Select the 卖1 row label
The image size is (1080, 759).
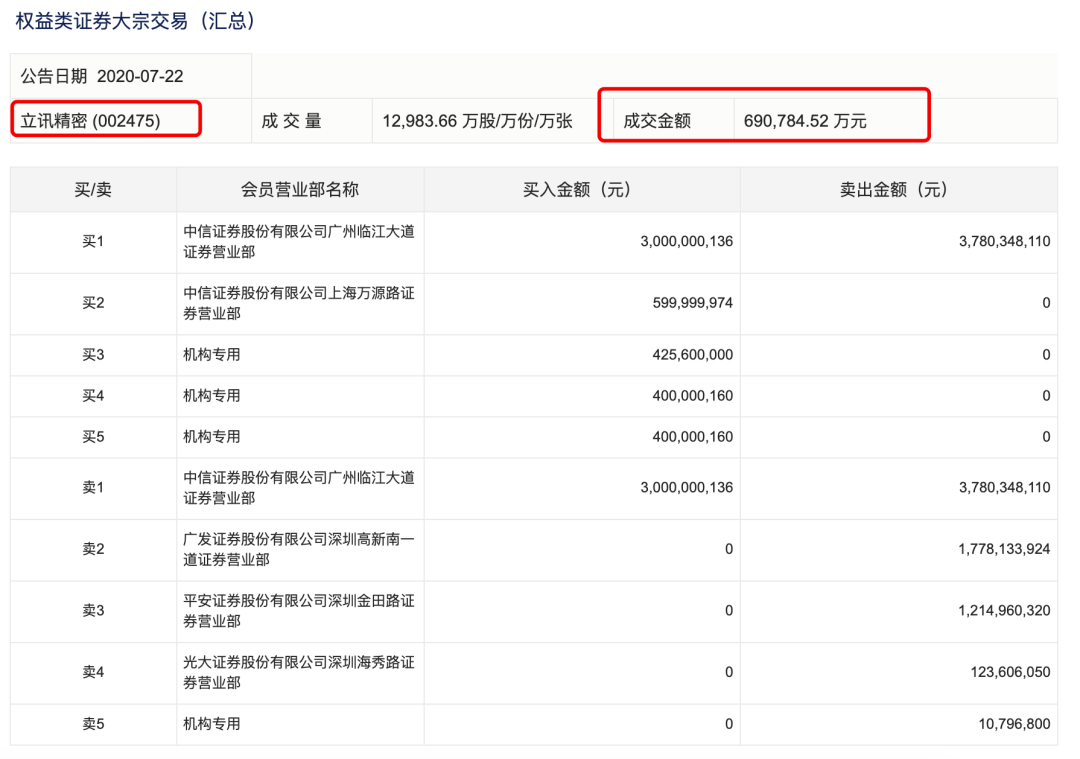pyautogui.click(x=93, y=488)
